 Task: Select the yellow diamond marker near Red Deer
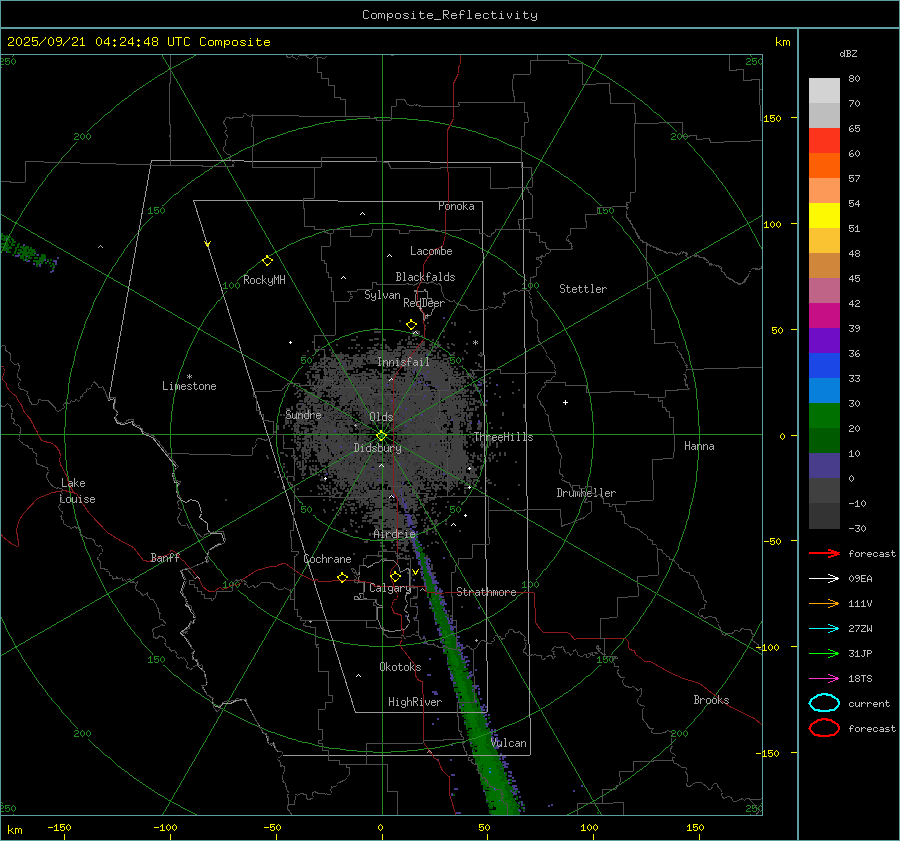[x=411, y=325]
